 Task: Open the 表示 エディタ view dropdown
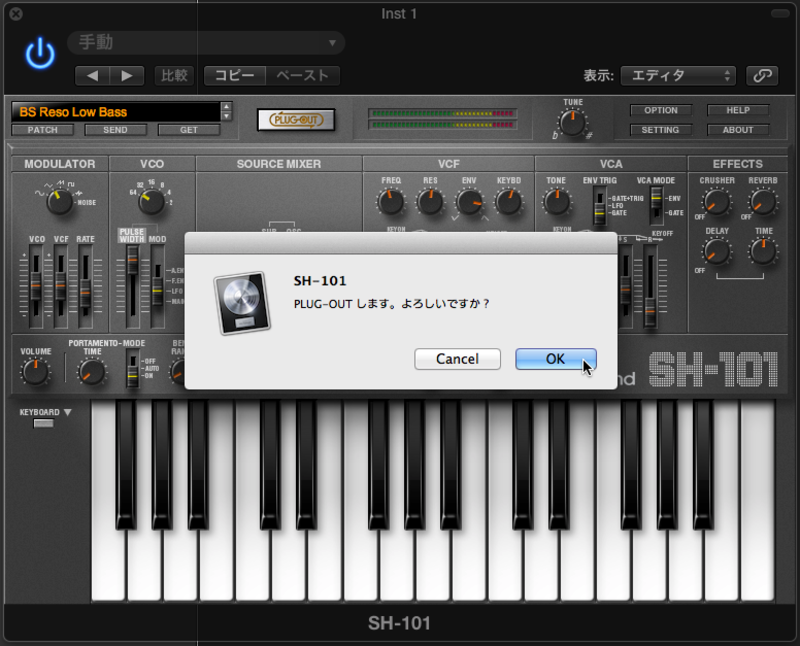pos(678,76)
